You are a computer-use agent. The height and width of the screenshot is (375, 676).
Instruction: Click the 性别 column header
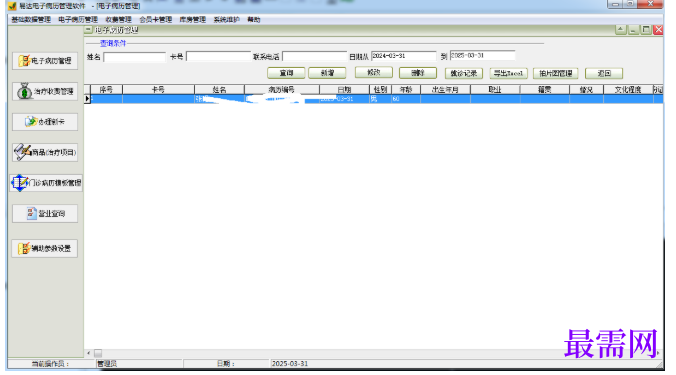click(380, 90)
